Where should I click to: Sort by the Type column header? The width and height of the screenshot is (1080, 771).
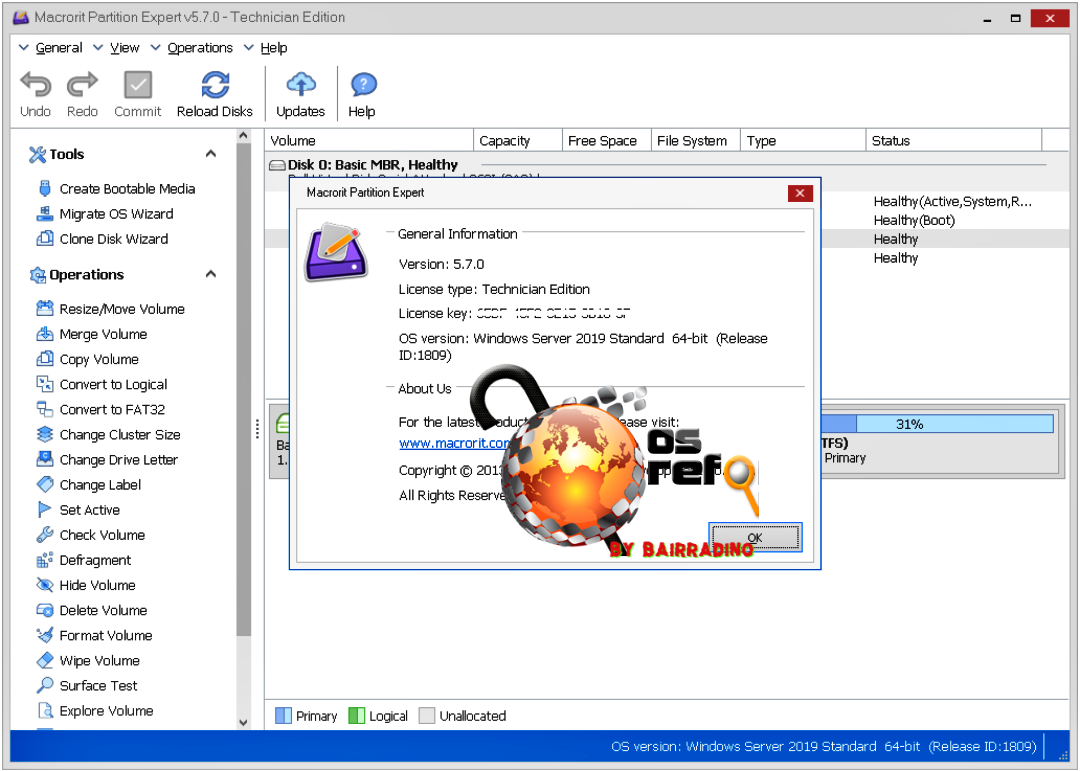click(803, 141)
